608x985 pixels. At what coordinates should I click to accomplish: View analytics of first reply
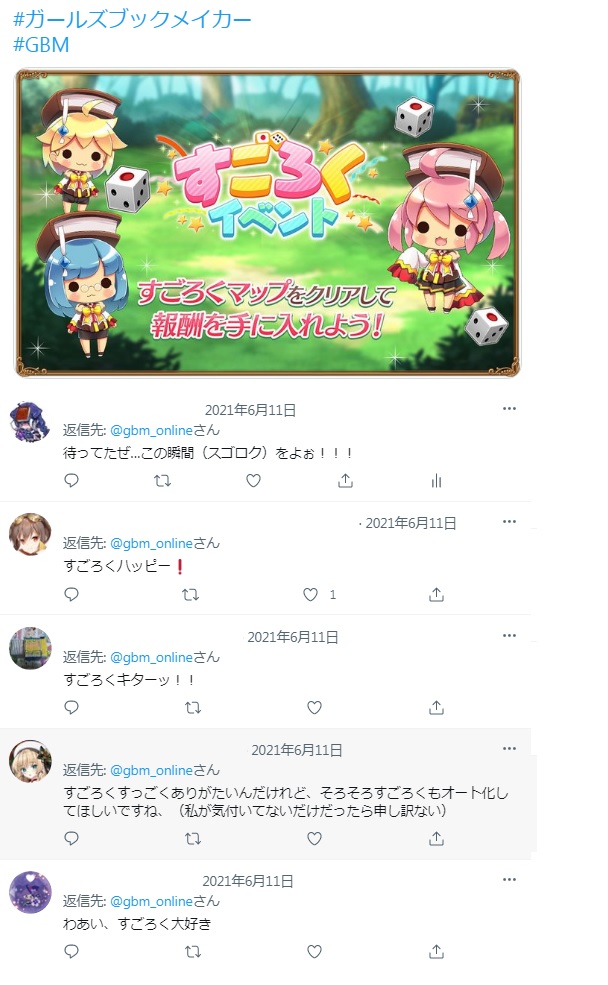(437, 481)
